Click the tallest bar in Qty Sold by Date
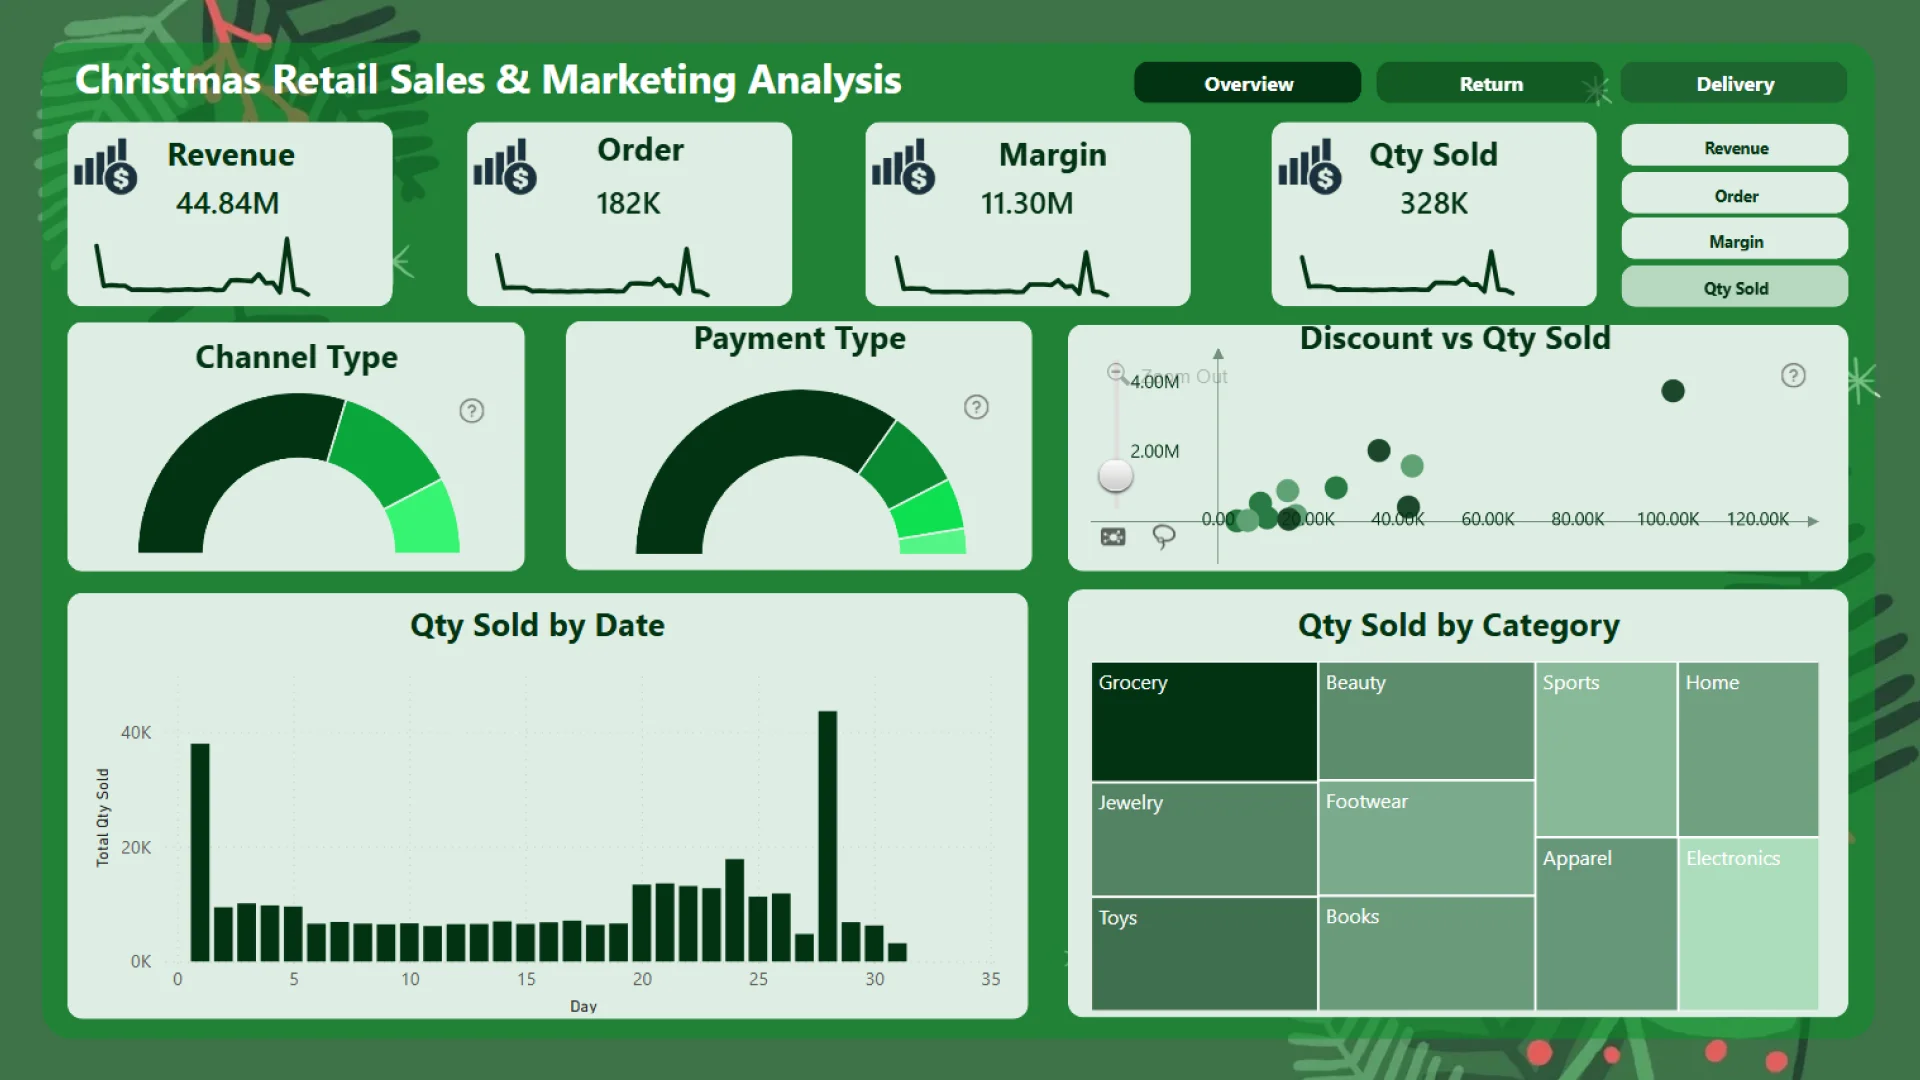 (829, 830)
